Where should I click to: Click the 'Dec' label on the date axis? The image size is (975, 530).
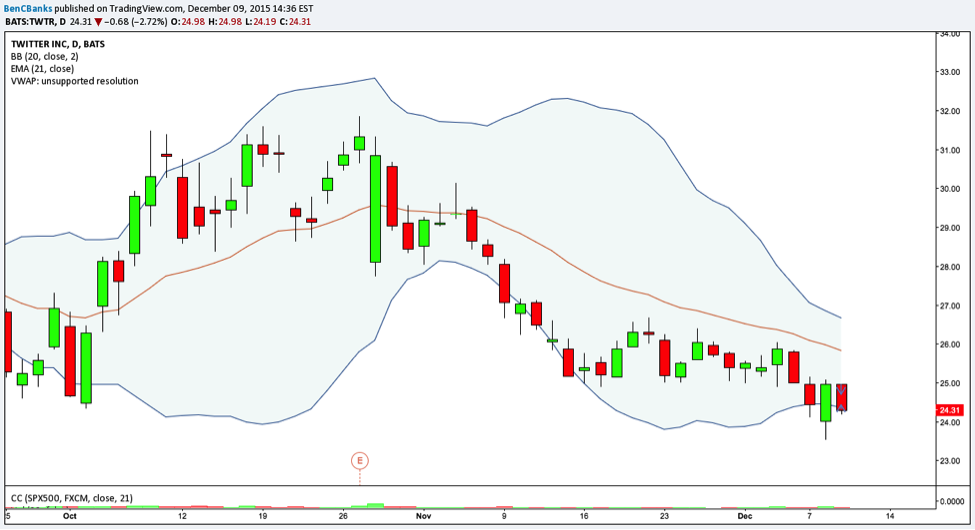(744, 516)
